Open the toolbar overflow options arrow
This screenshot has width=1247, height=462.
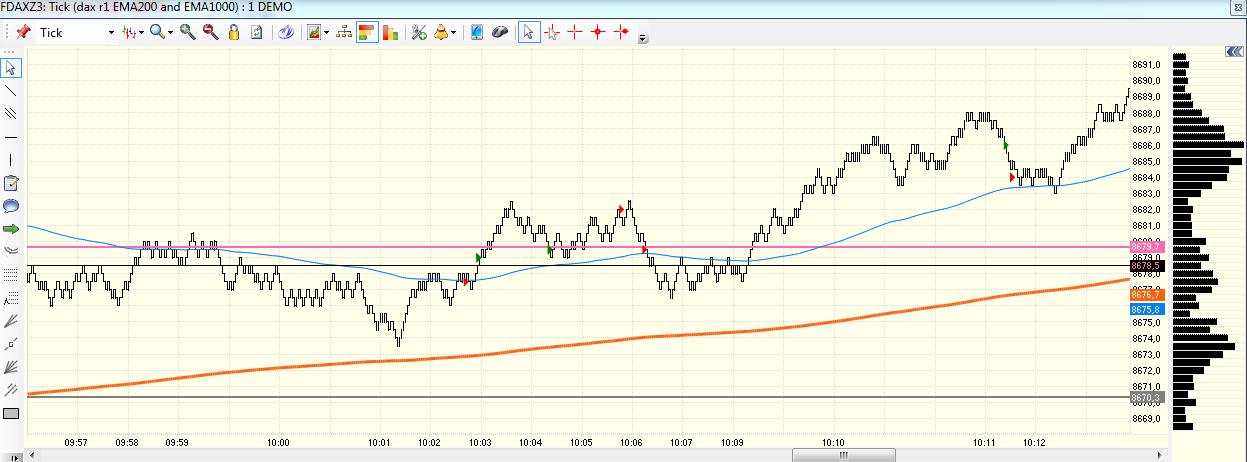pos(643,39)
